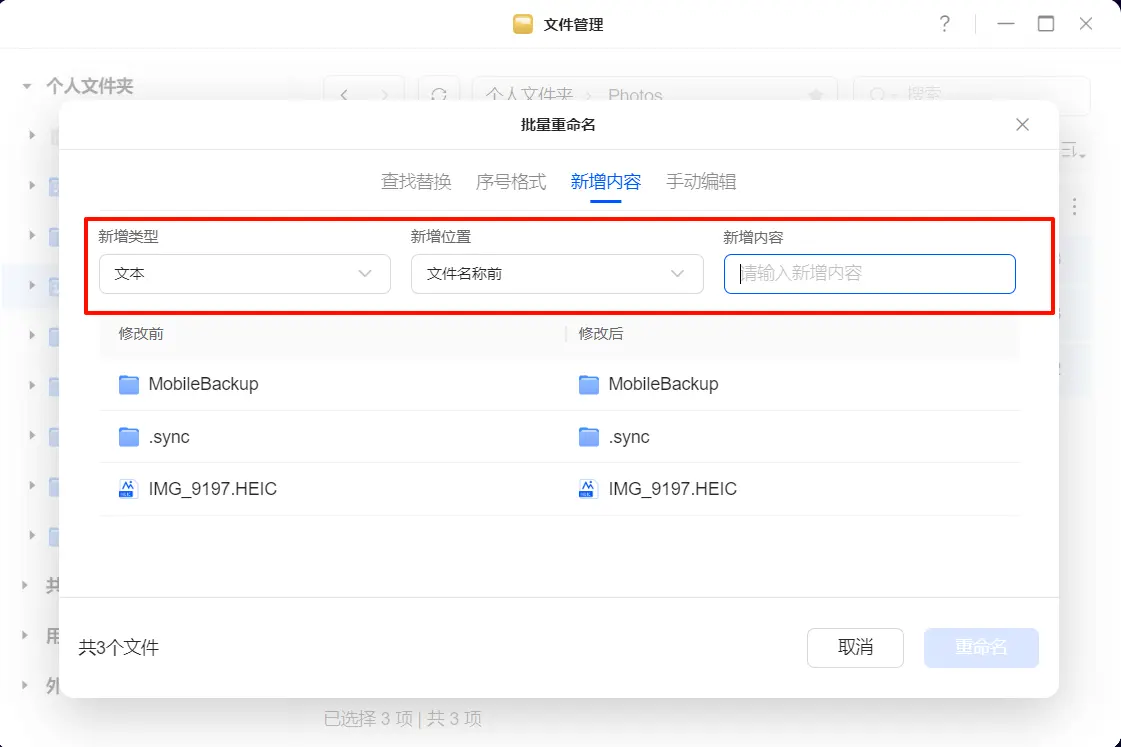Click MobileBackup folder icon under 修改前
The image size is (1121, 747).
[x=129, y=384]
